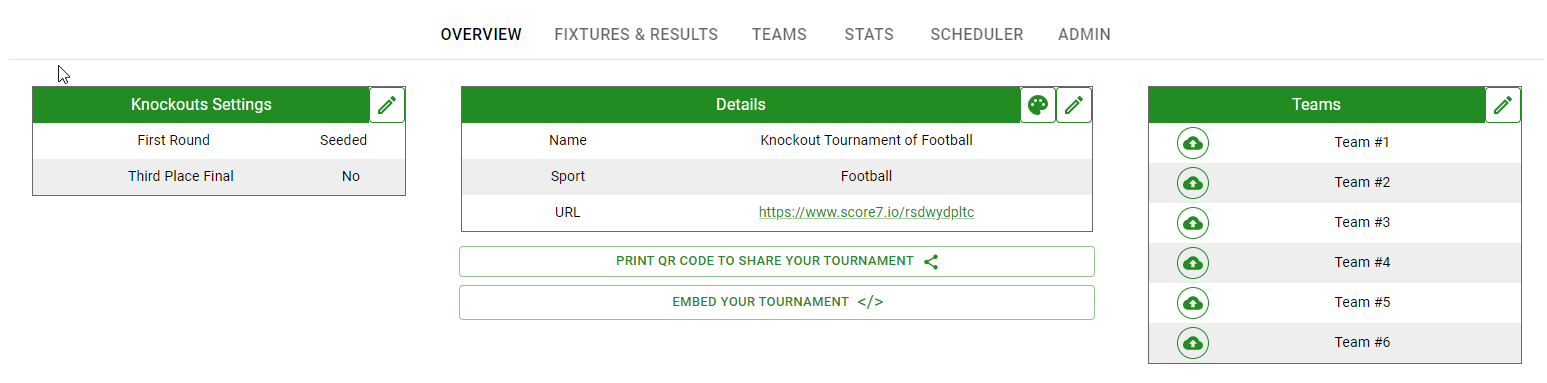This screenshot has height=383, width=1547.
Task: Edit tournament Details with pencil icon
Action: click(x=1074, y=105)
